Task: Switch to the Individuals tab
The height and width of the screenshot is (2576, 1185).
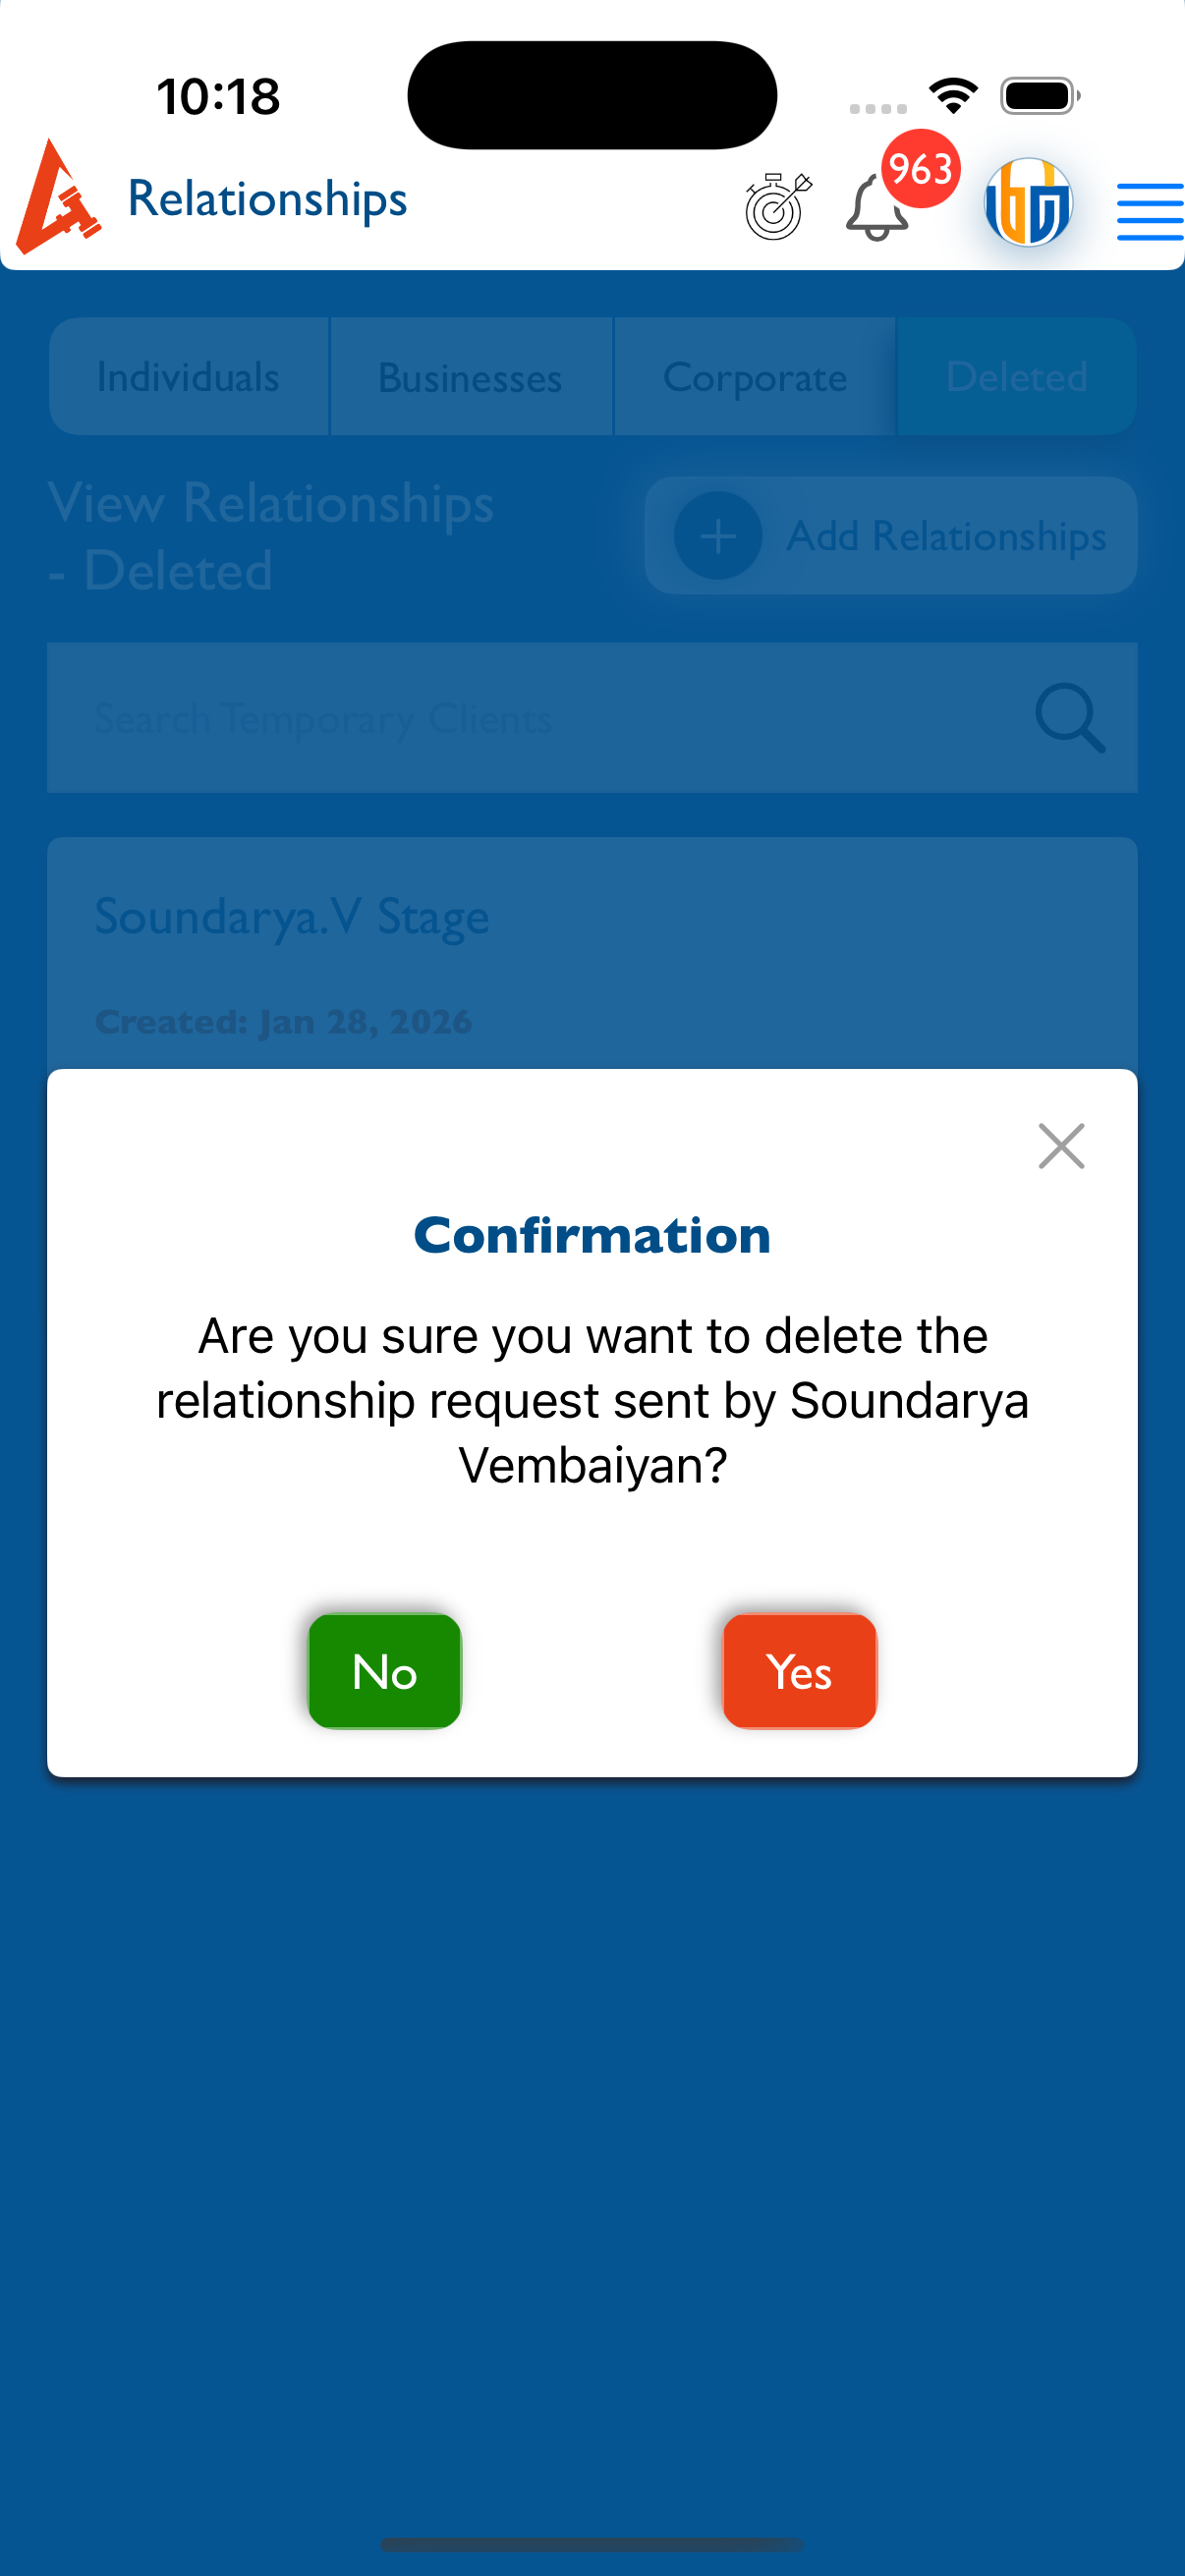Action: [188, 377]
